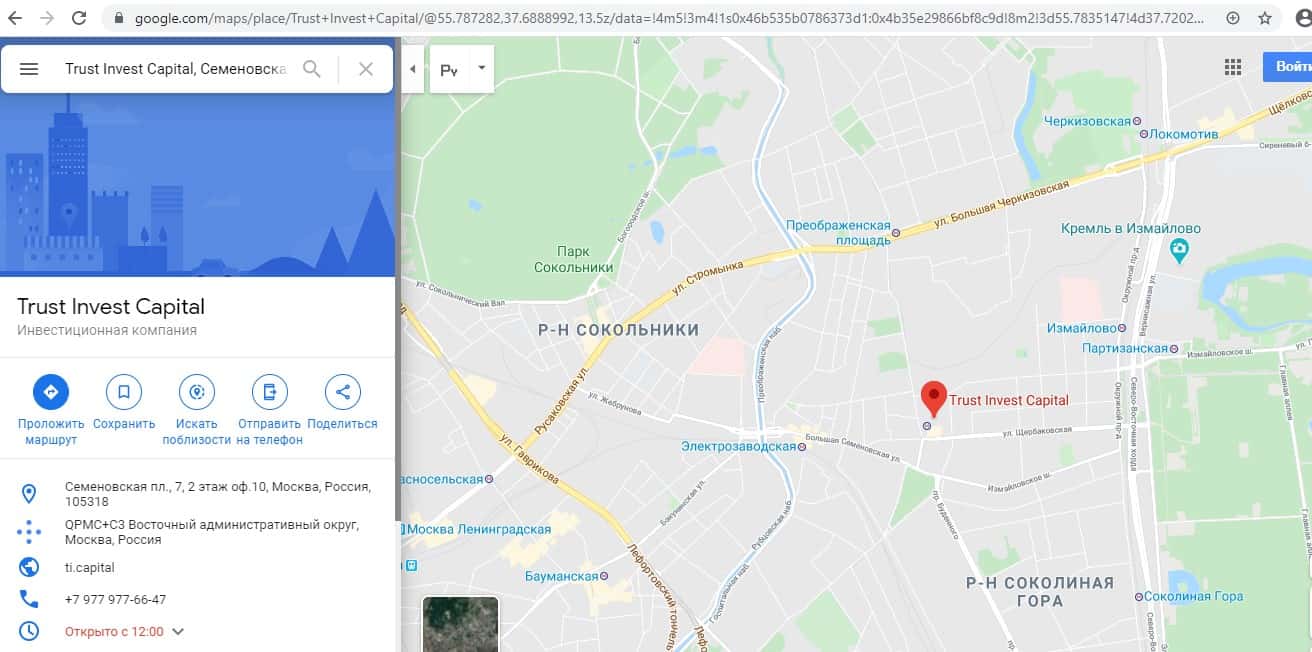Viewport: 1312px width, 652px height.
Task: Click the Кремль в Измайлово map marker
Action: tap(1179, 249)
